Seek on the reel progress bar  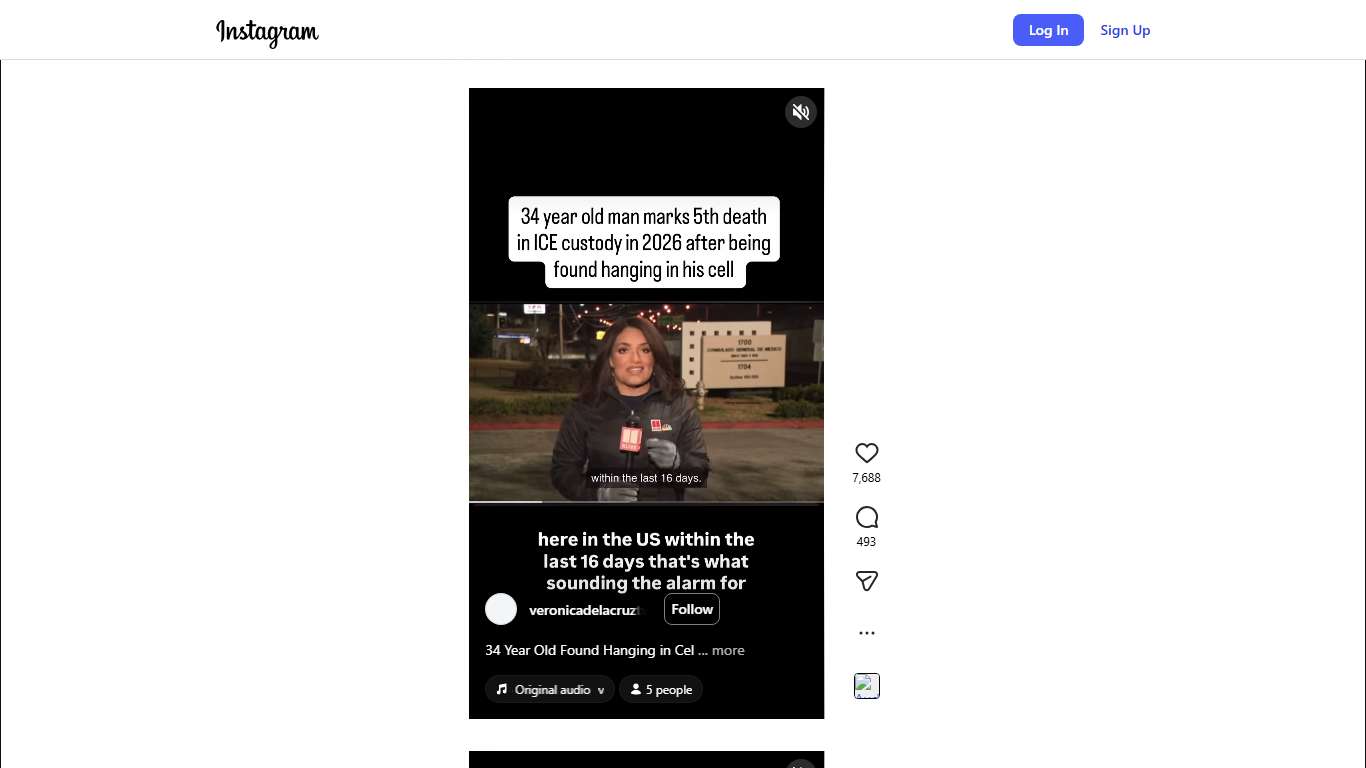coord(646,502)
